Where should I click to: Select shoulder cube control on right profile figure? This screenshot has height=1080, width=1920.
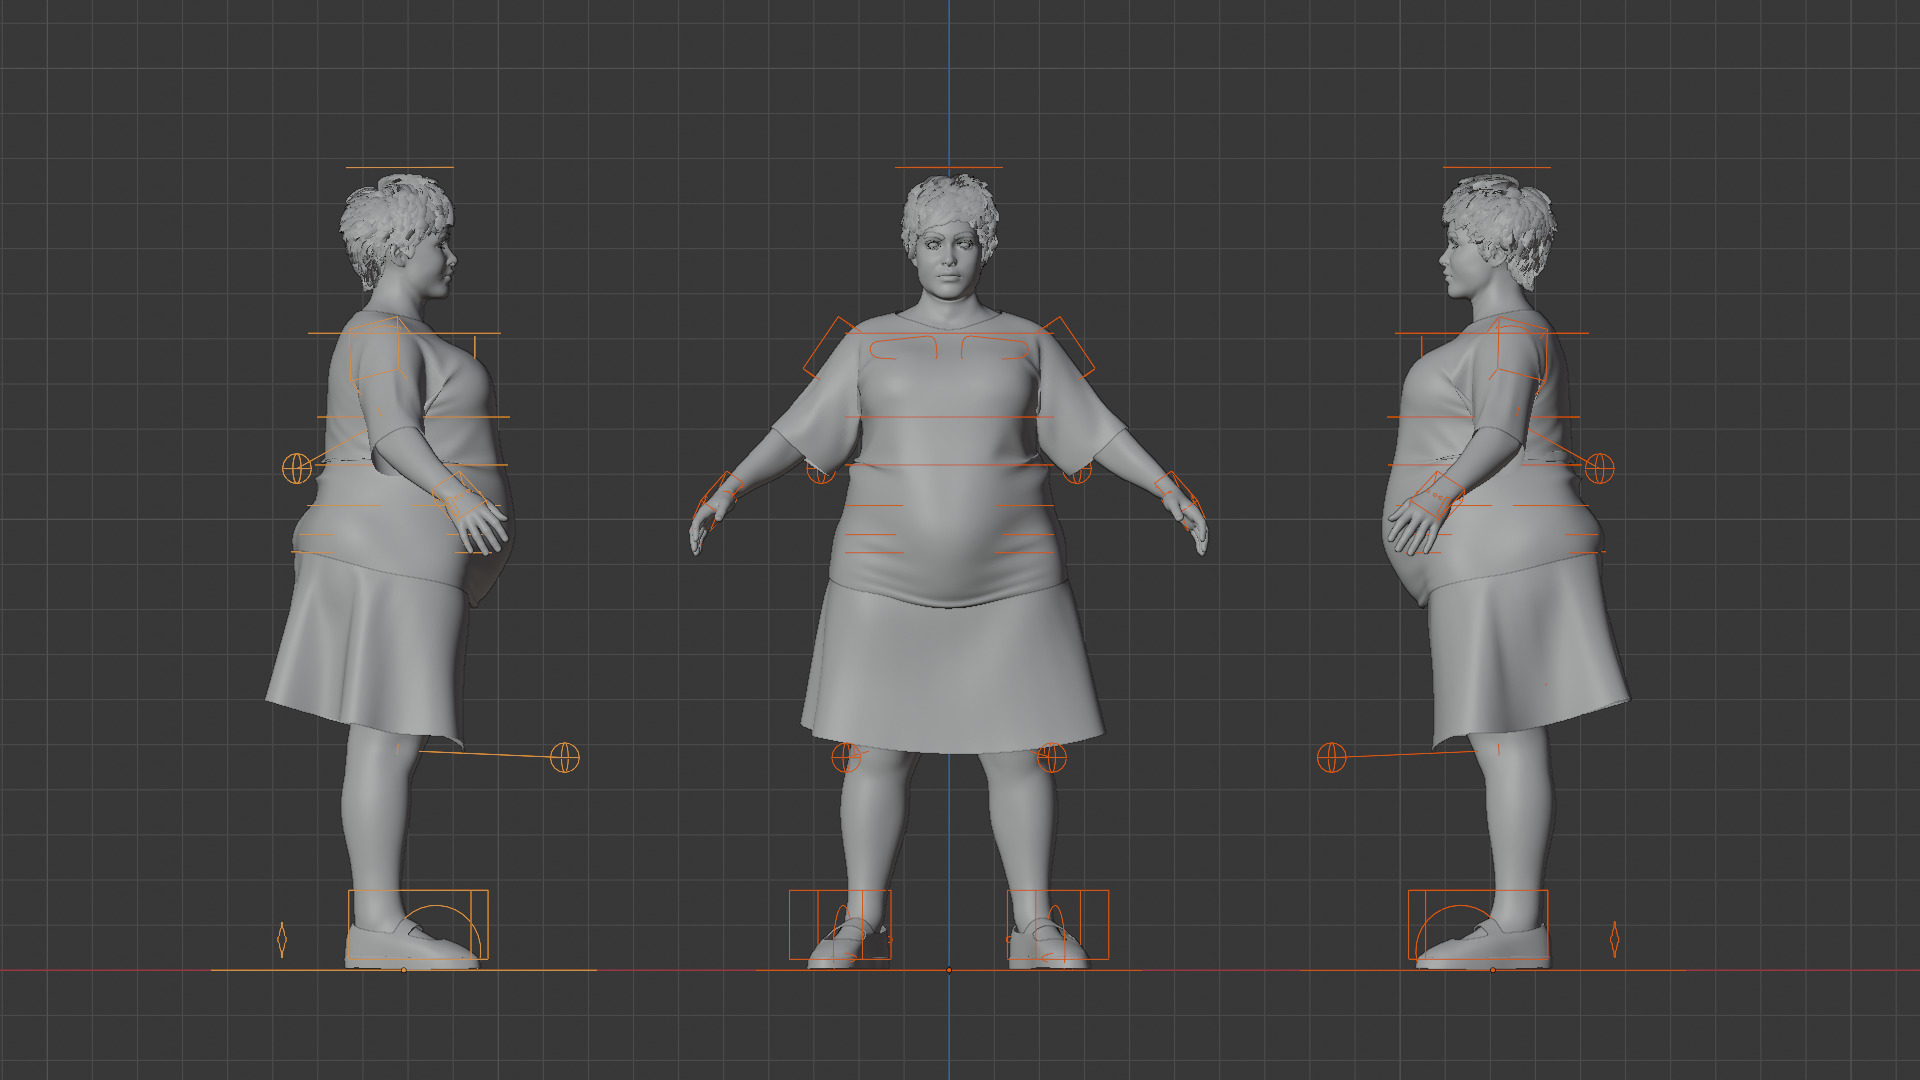click(x=1520, y=349)
